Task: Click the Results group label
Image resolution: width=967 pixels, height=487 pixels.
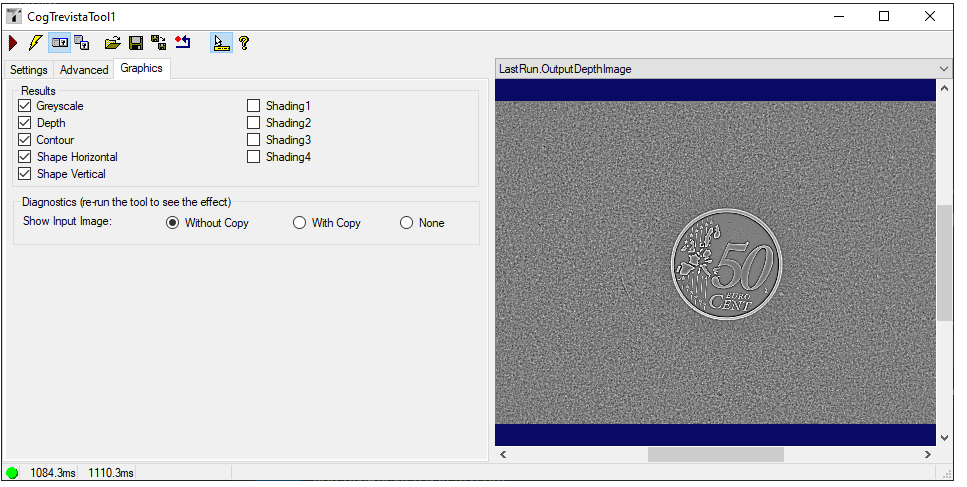Action: [38, 91]
